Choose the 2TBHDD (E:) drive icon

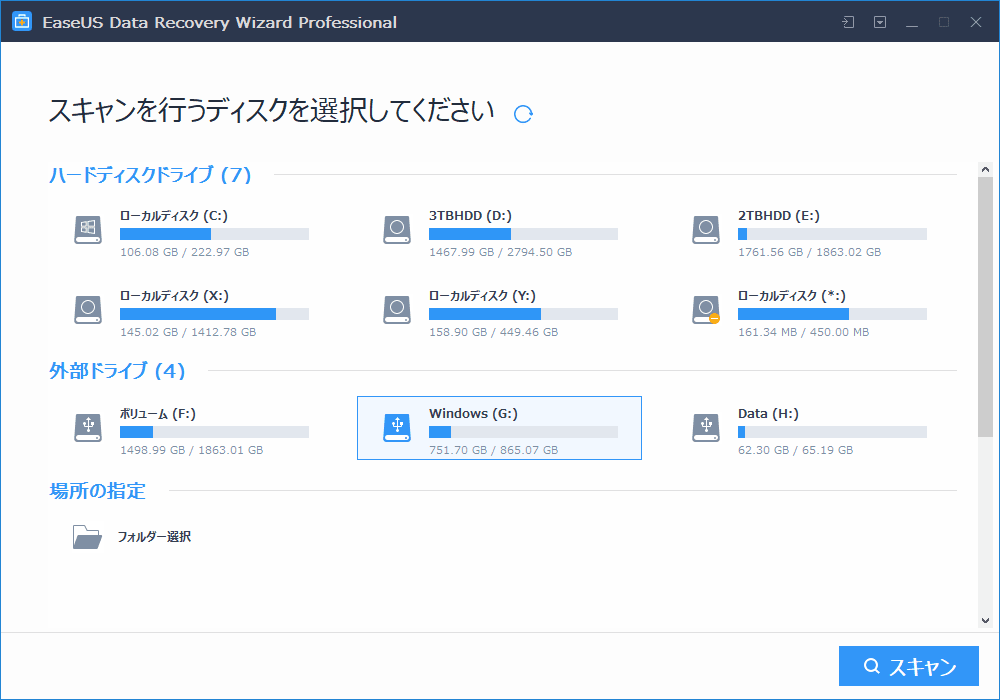(x=706, y=230)
